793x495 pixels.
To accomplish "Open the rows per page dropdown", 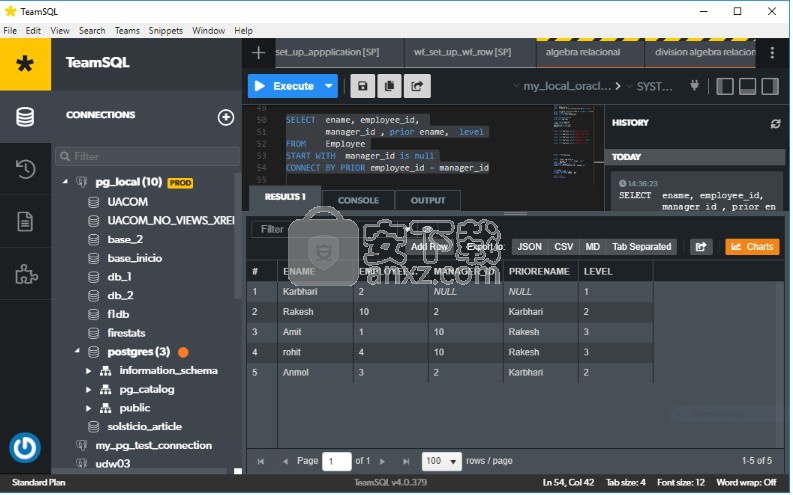I will tap(442, 462).
